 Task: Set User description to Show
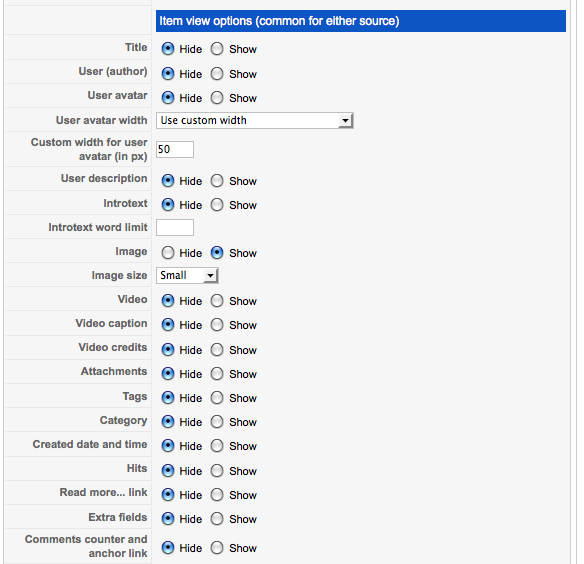tap(217, 181)
